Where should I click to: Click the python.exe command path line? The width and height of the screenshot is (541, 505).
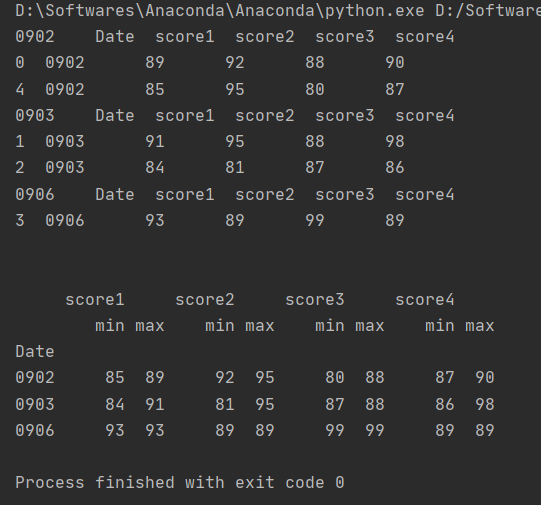pyautogui.click(x=278, y=11)
